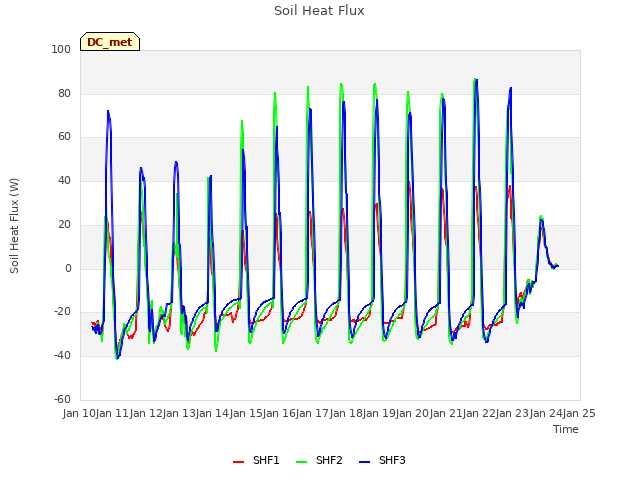Click the Jan 22 x-axis label
This screenshot has width=640, height=480.
479,413
